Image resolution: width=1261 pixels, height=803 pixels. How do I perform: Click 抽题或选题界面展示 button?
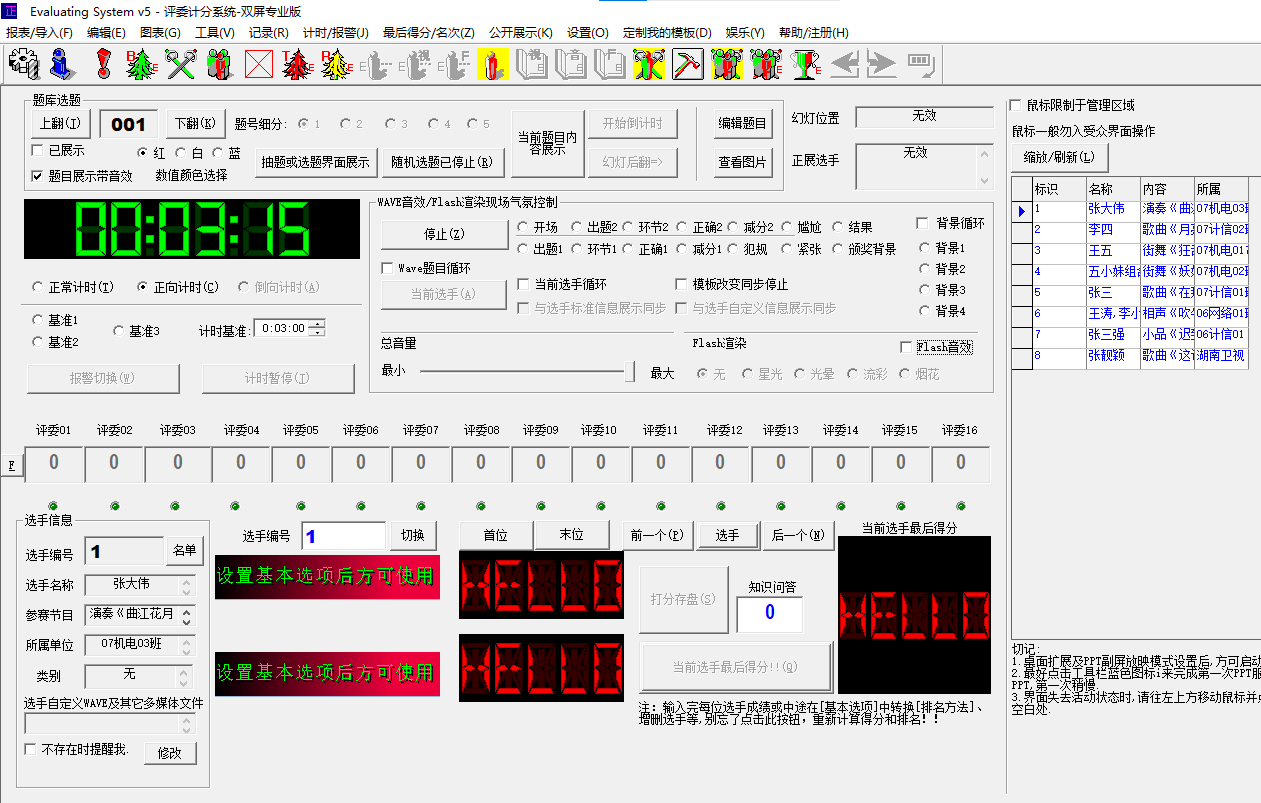point(314,162)
